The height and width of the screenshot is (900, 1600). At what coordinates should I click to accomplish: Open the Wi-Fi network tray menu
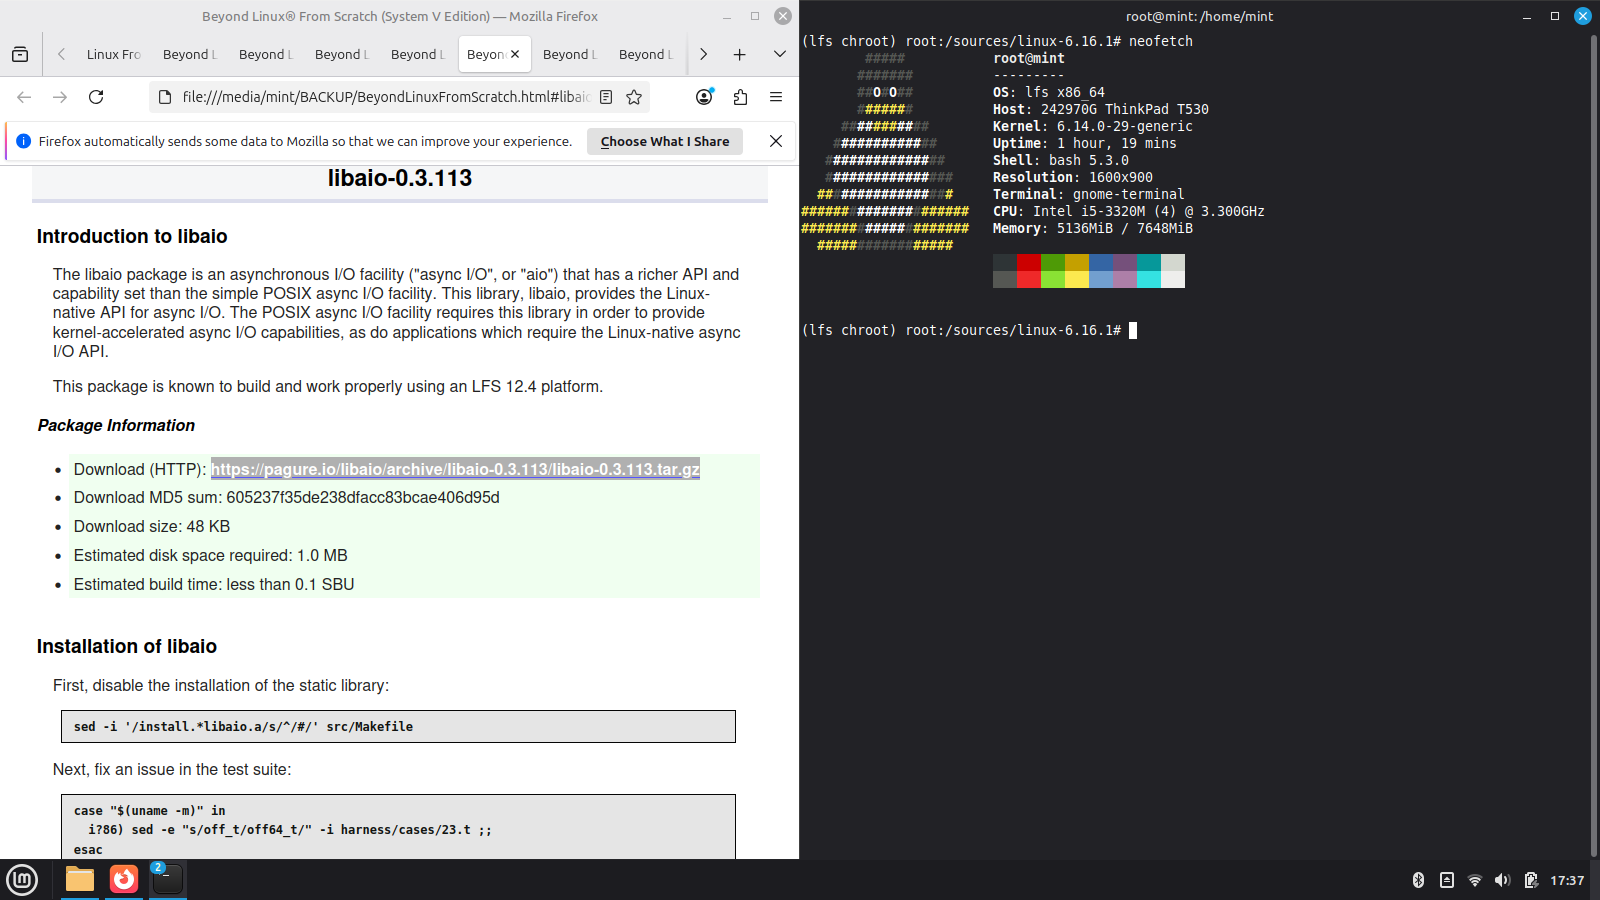point(1474,880)
